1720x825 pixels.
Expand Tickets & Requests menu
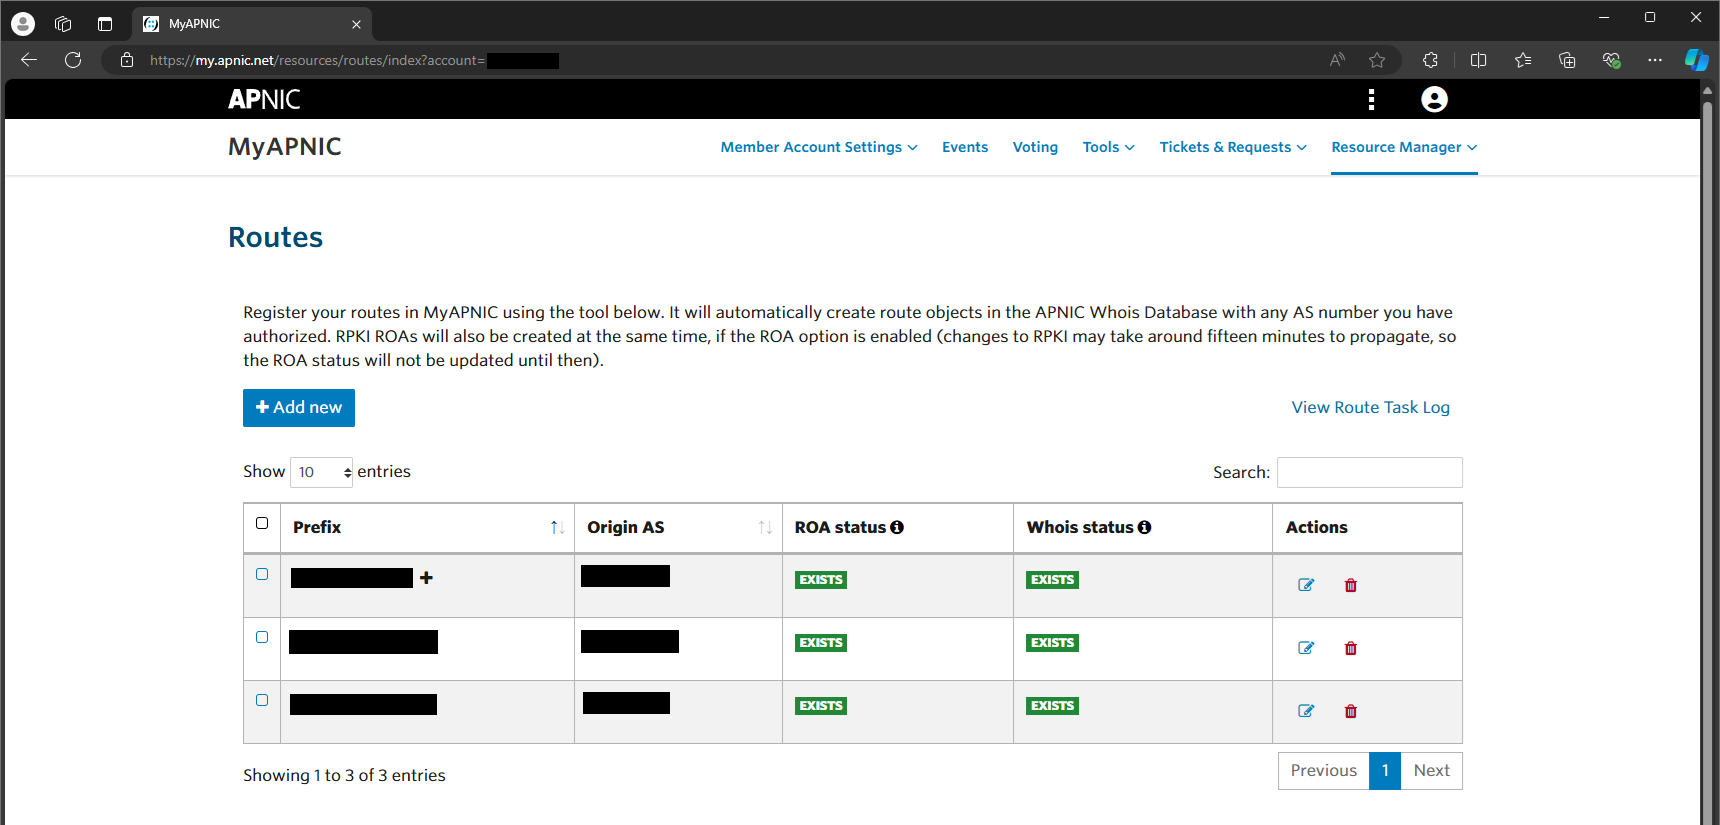click(1233, 147)
